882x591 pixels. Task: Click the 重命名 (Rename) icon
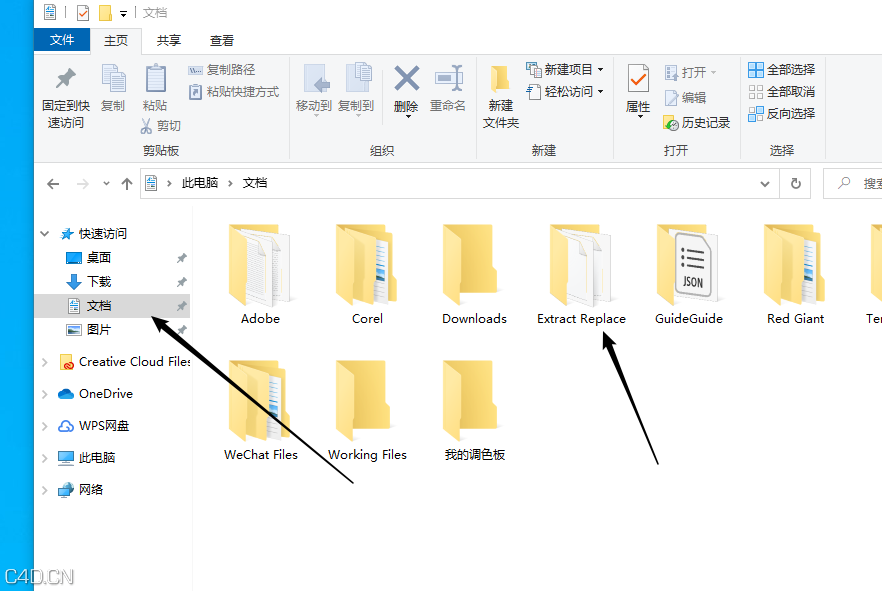449,90
